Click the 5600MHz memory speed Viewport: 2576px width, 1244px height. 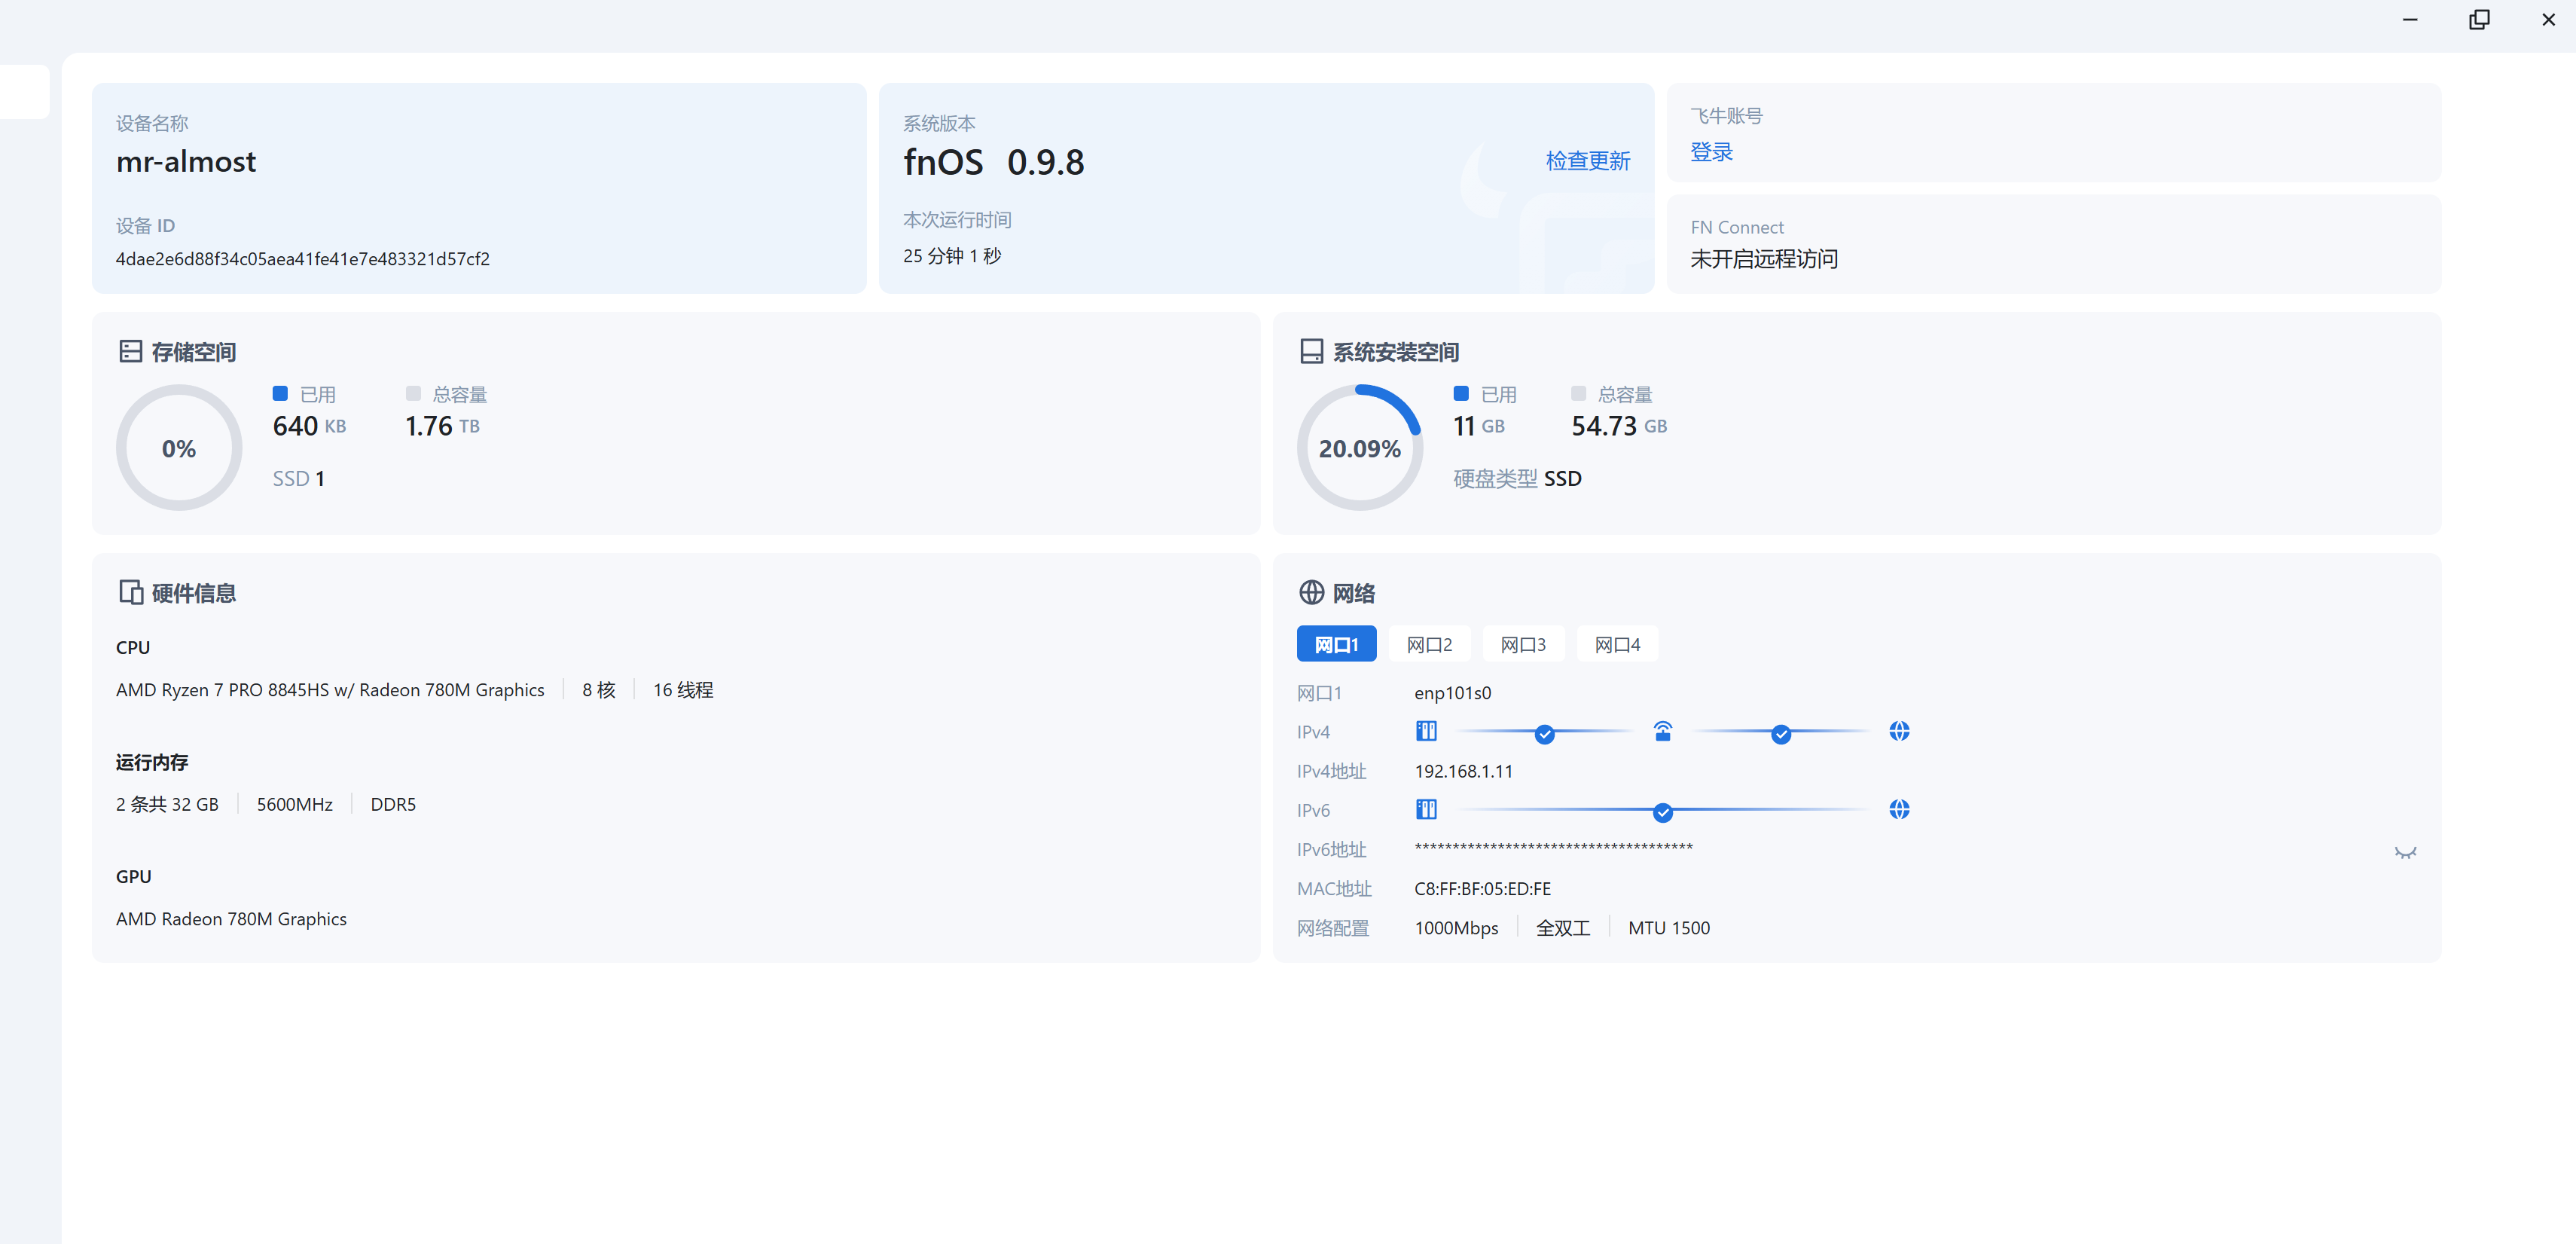click(294, 804)
